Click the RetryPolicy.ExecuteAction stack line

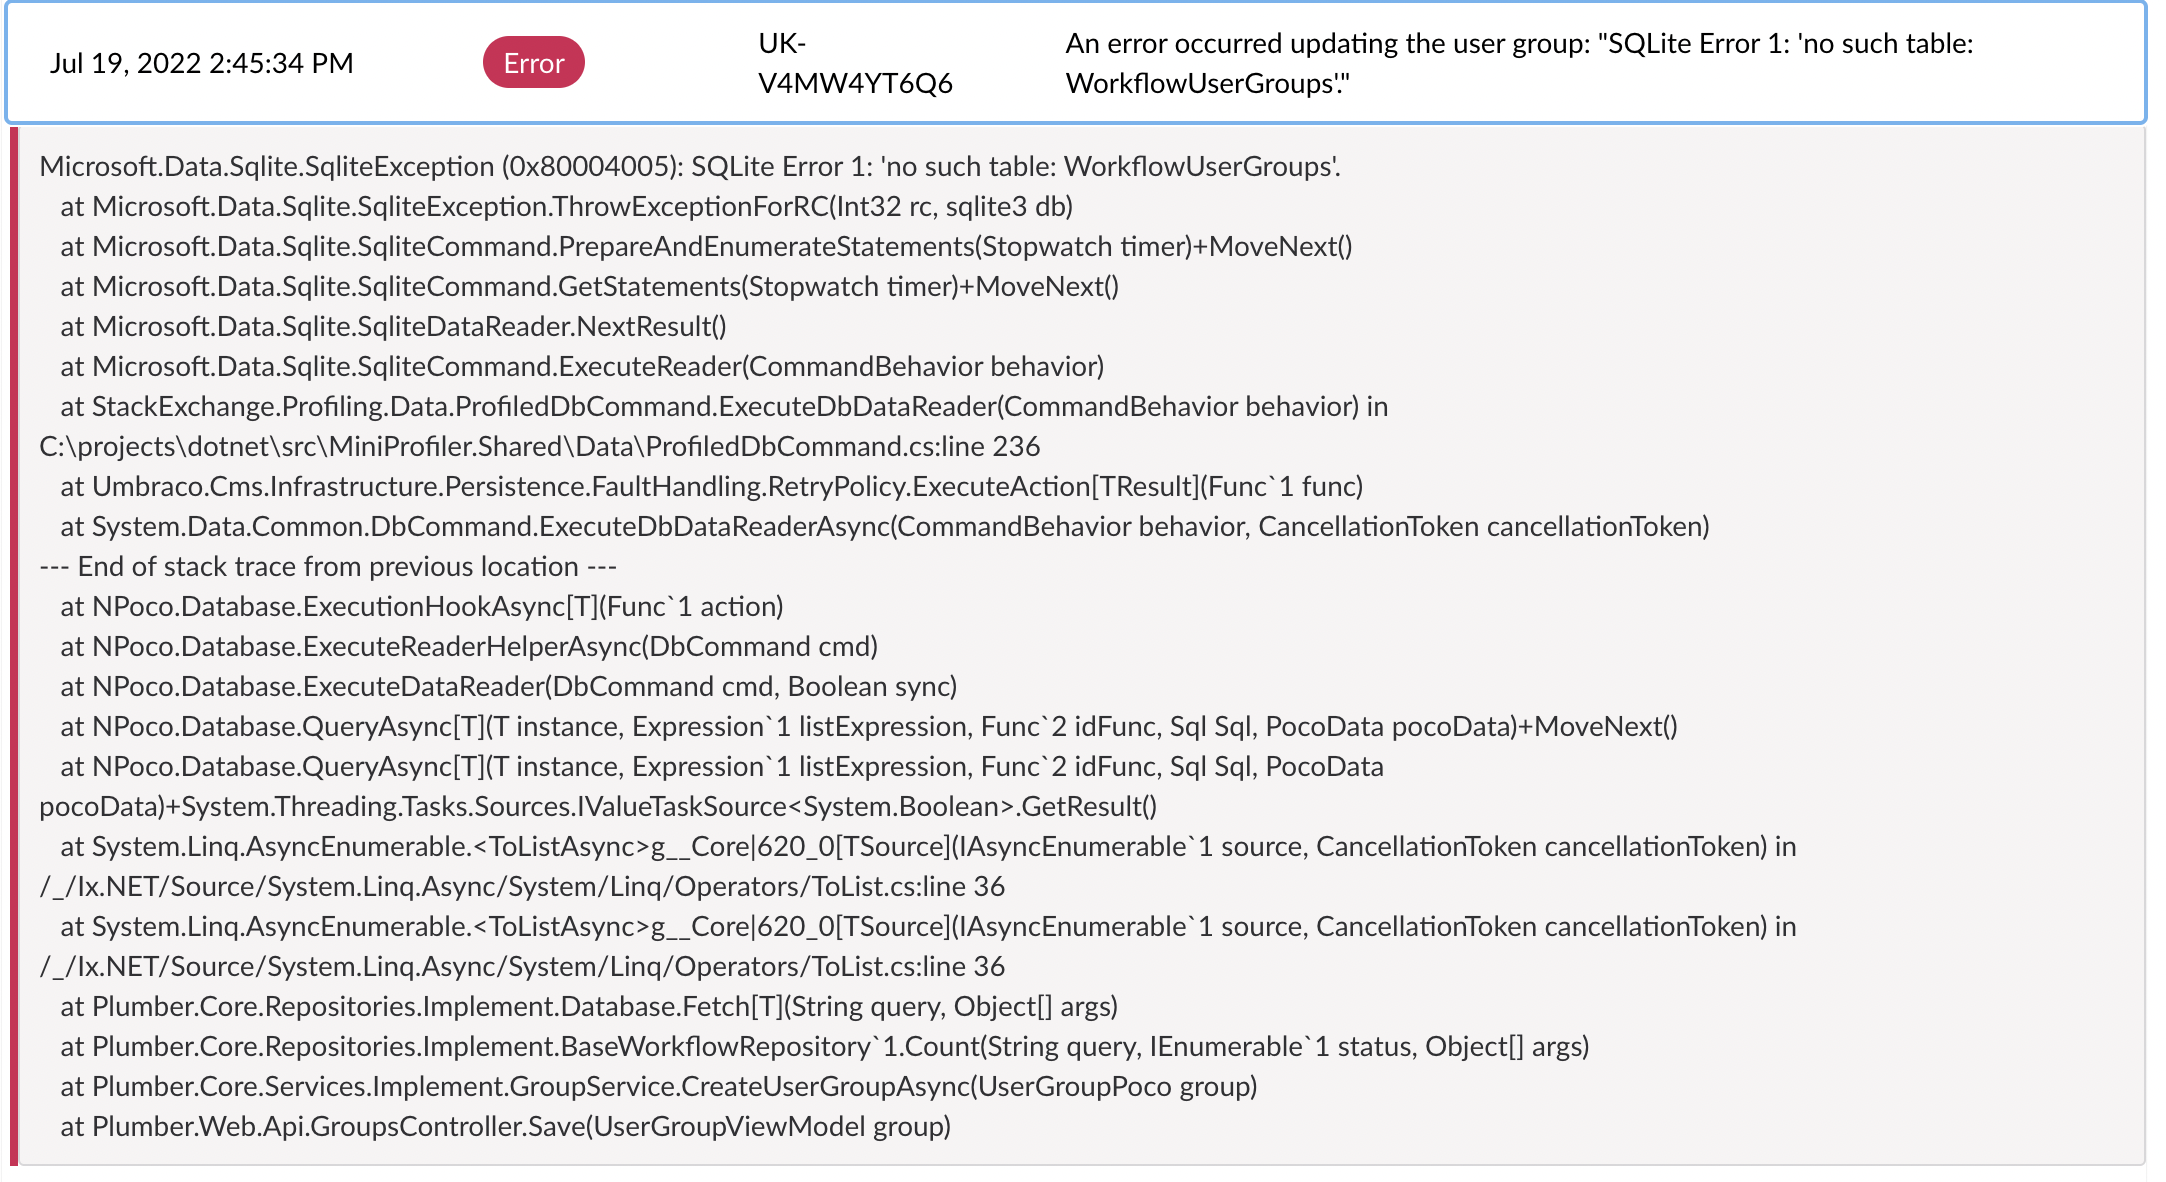[x=711, y=486]
